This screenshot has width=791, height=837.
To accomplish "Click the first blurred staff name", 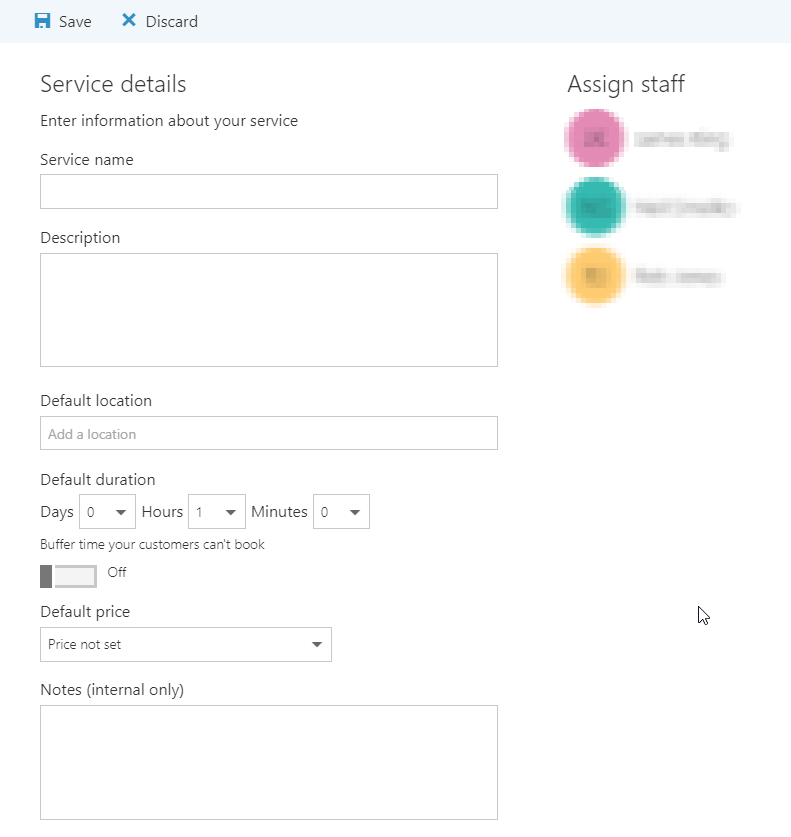I will [682, 139].
